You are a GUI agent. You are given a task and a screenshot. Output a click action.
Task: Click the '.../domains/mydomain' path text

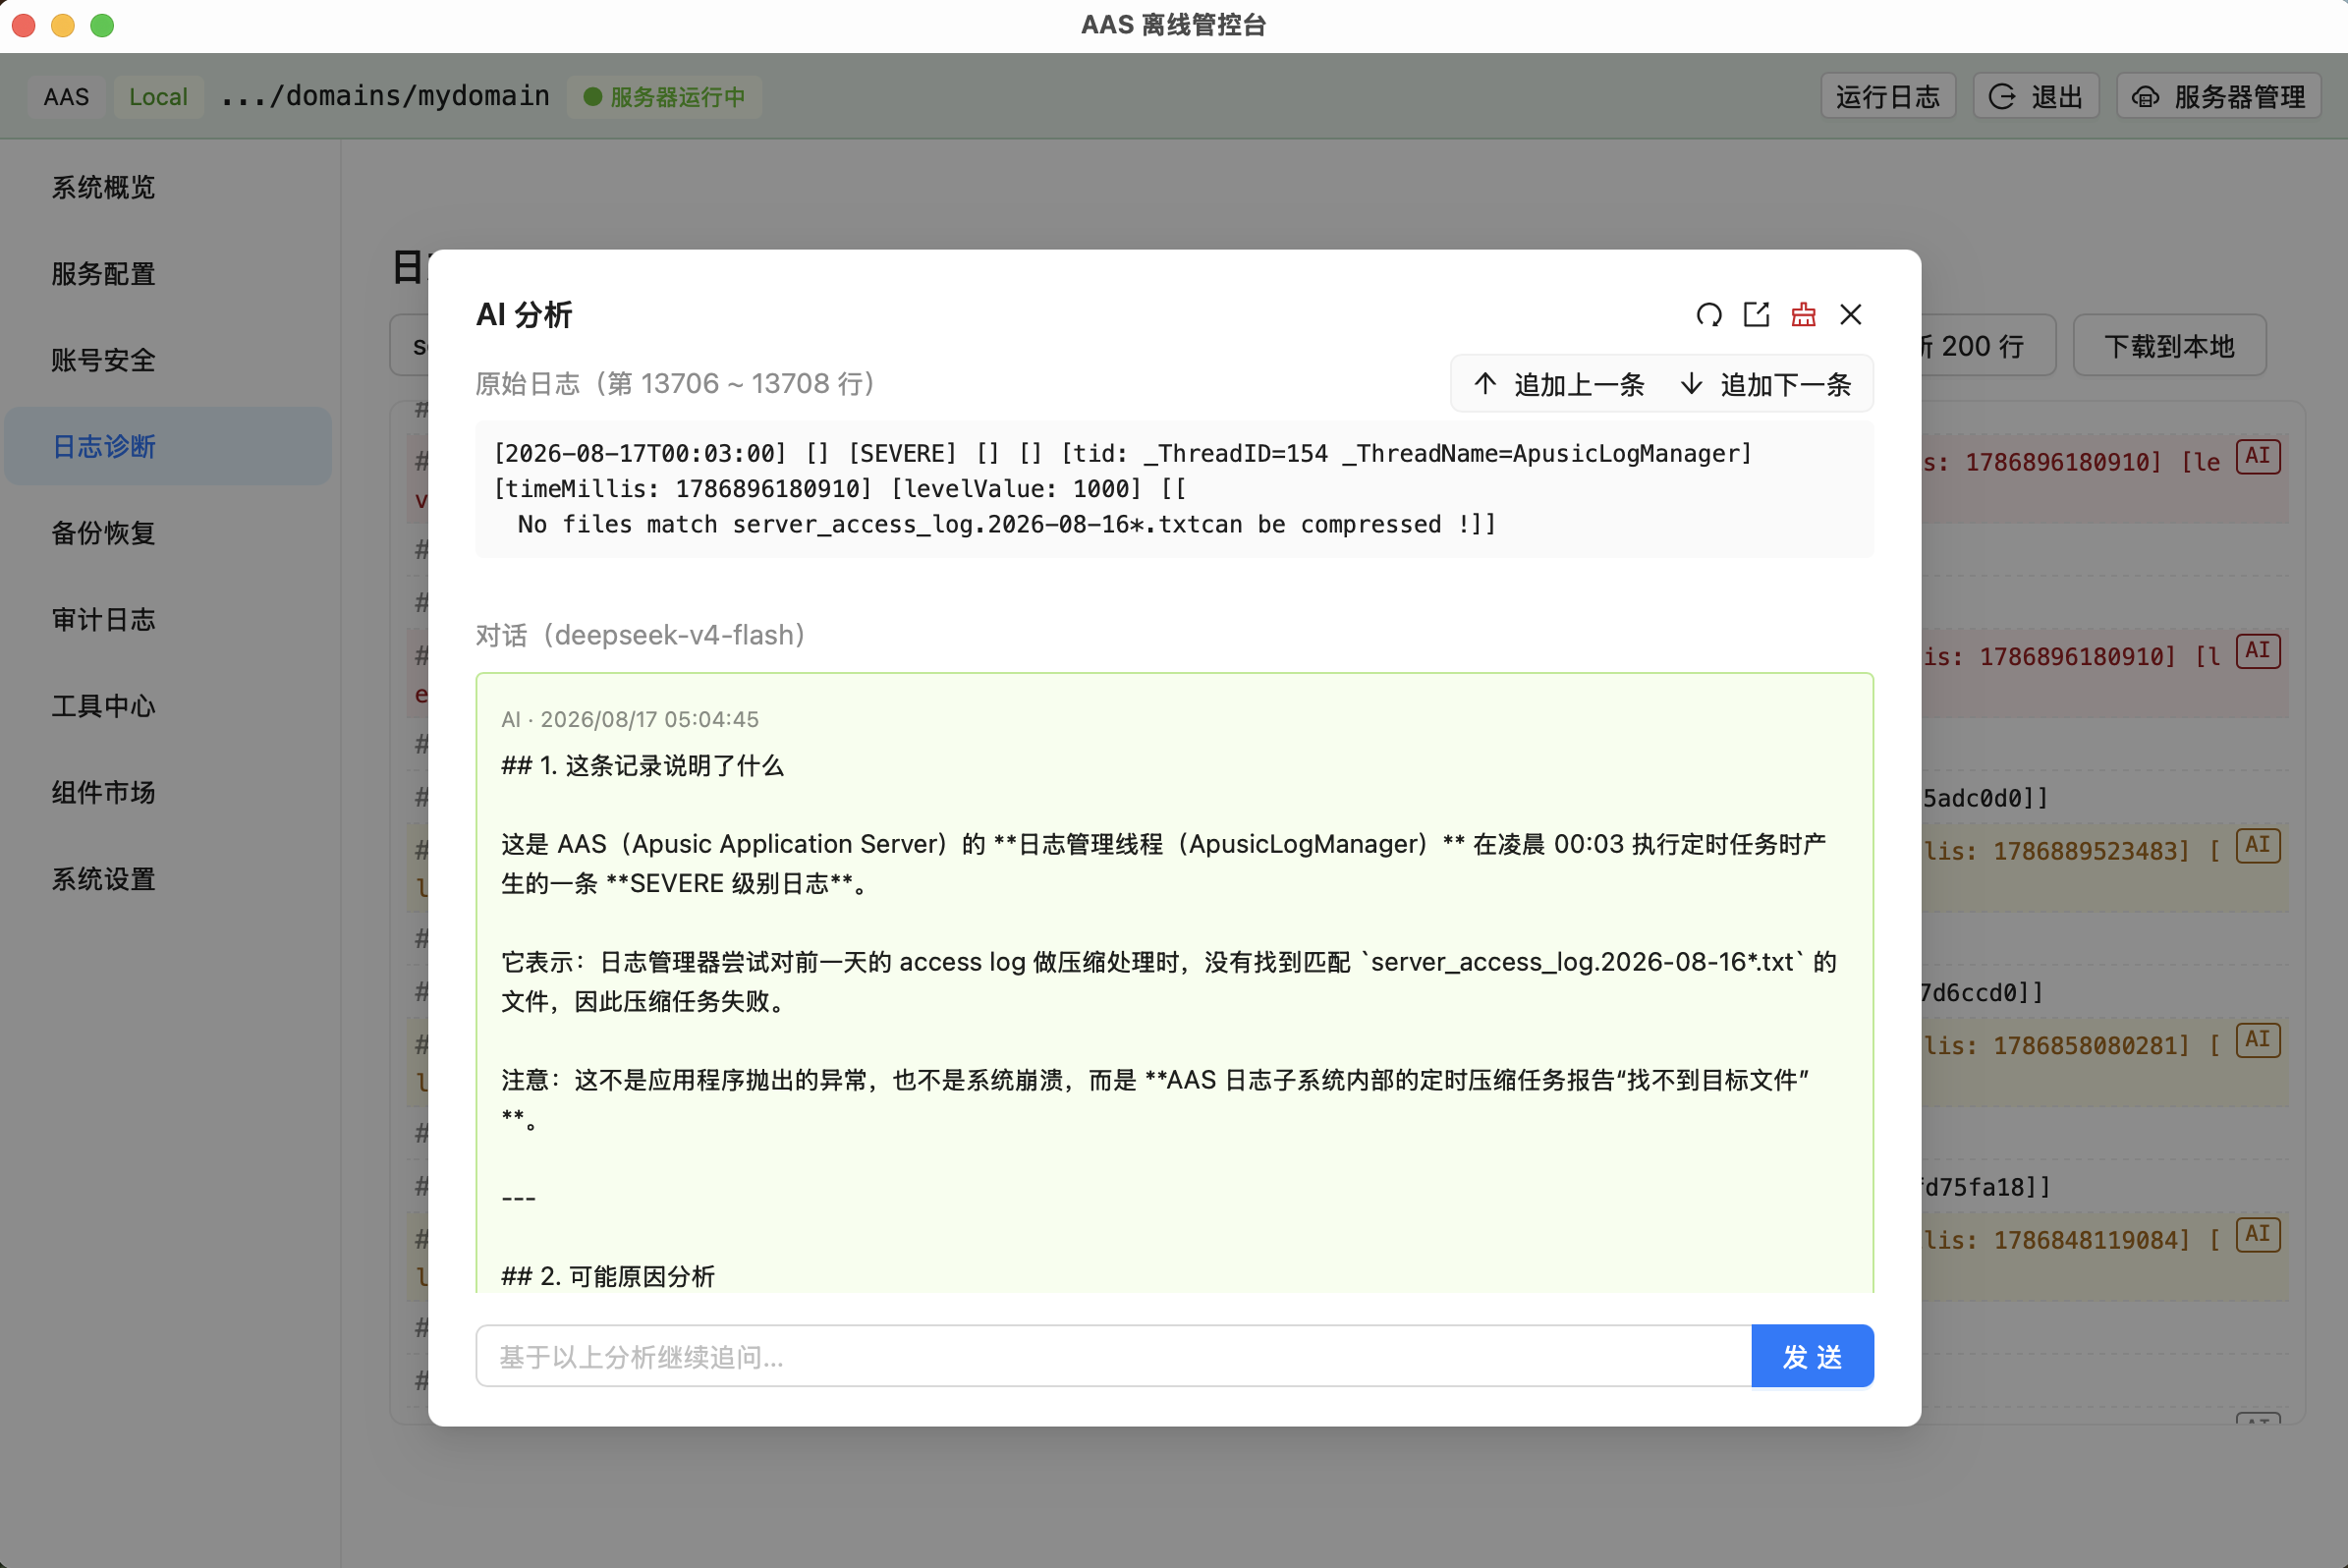tap(385, 96)
